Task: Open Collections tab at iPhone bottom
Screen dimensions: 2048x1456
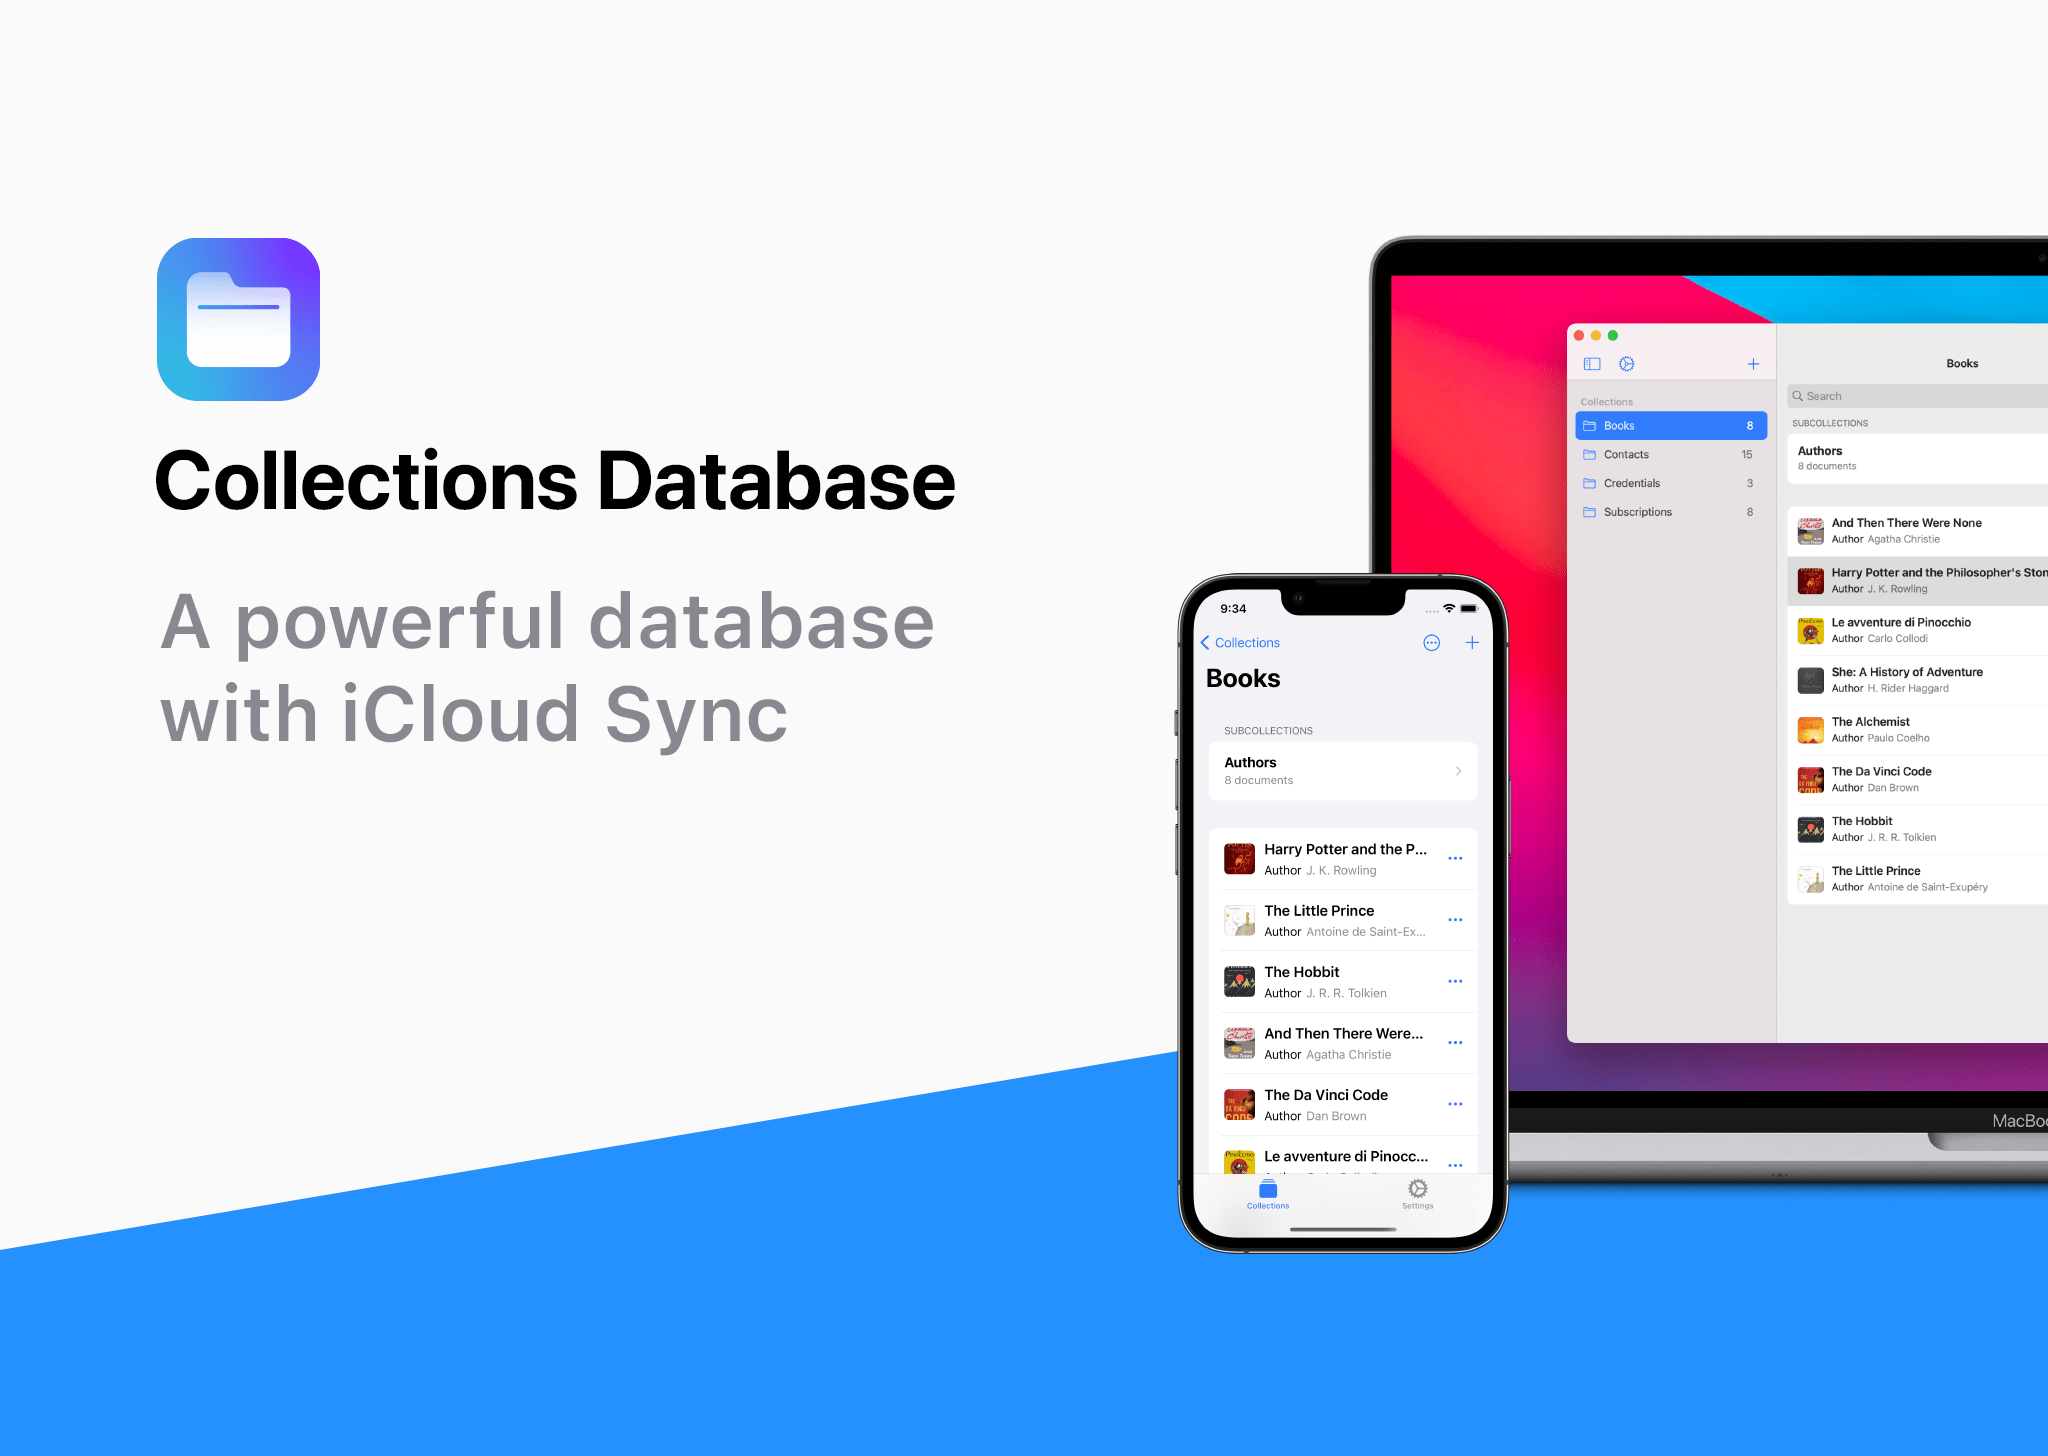Action: coord(1268,1194)
